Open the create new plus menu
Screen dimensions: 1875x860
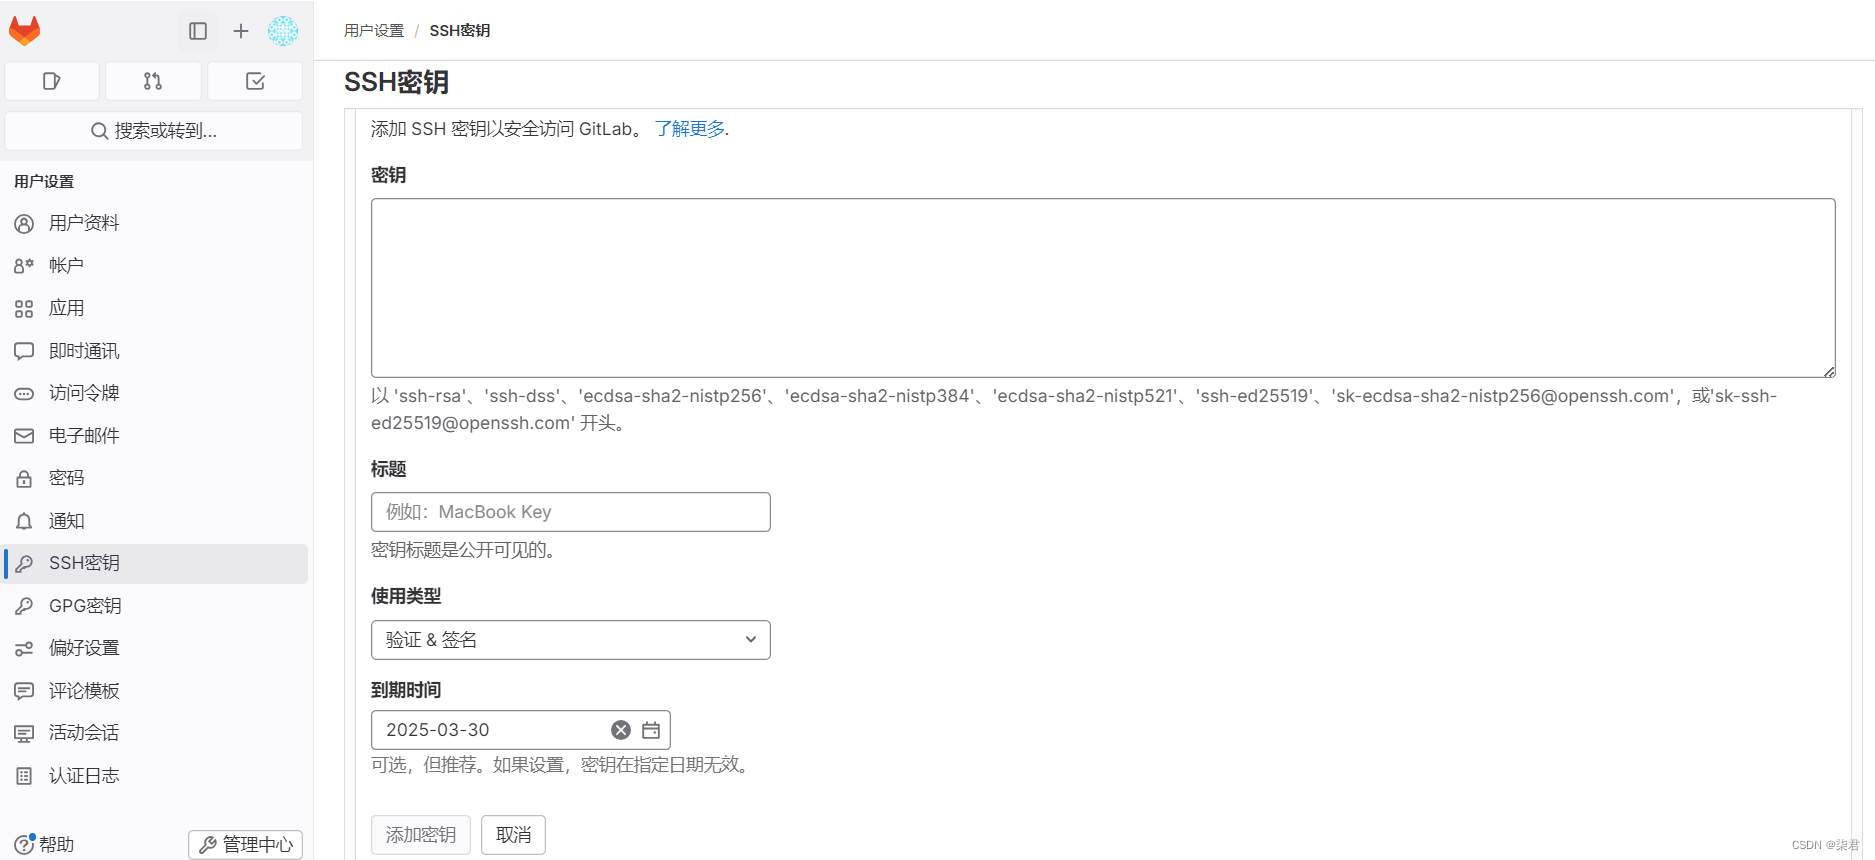241,31
